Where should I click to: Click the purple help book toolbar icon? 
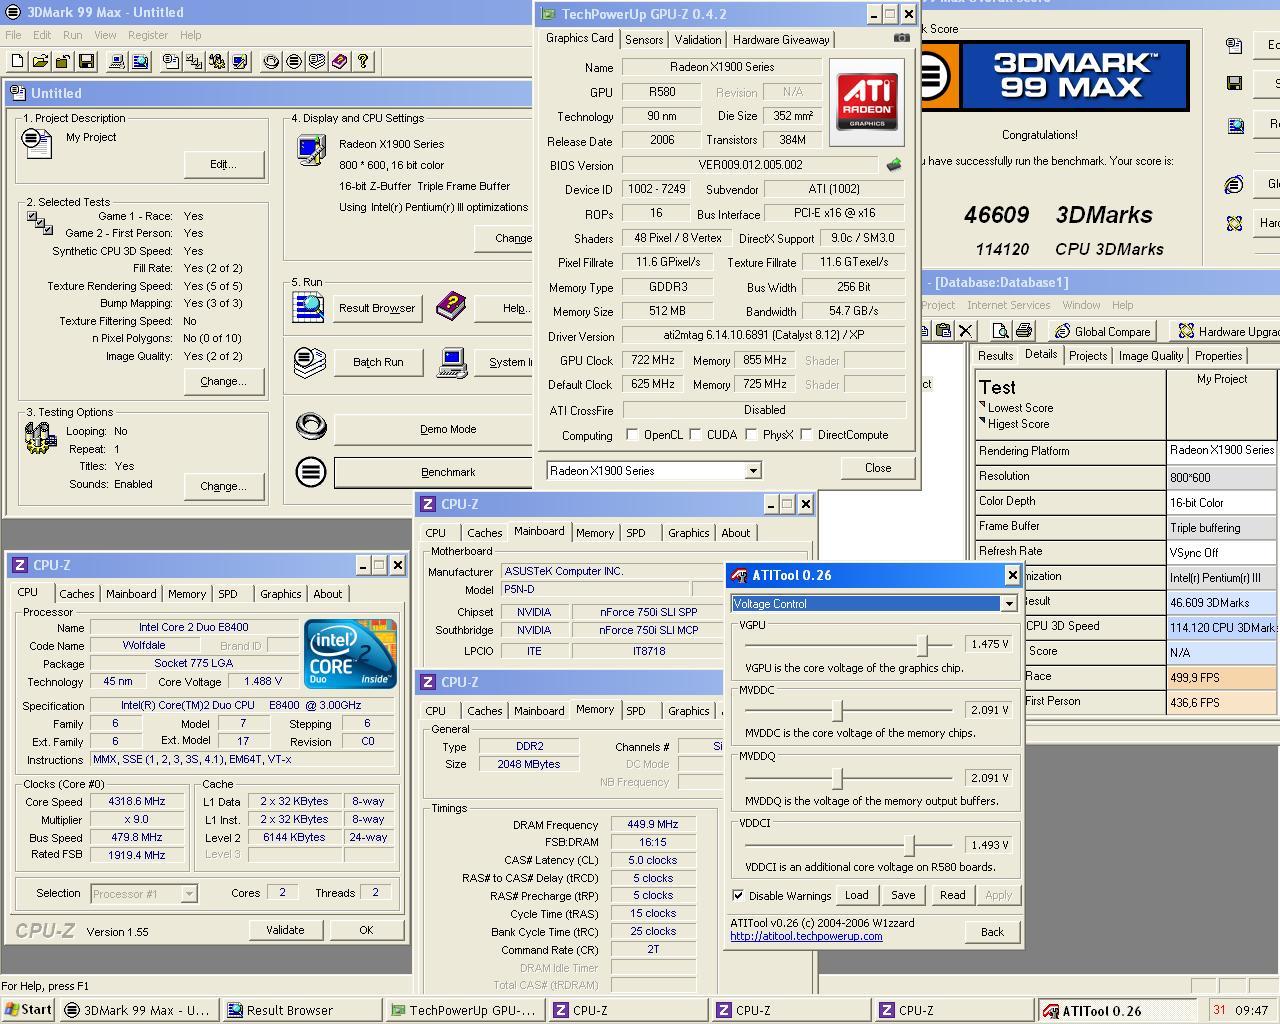click(340, 61)
